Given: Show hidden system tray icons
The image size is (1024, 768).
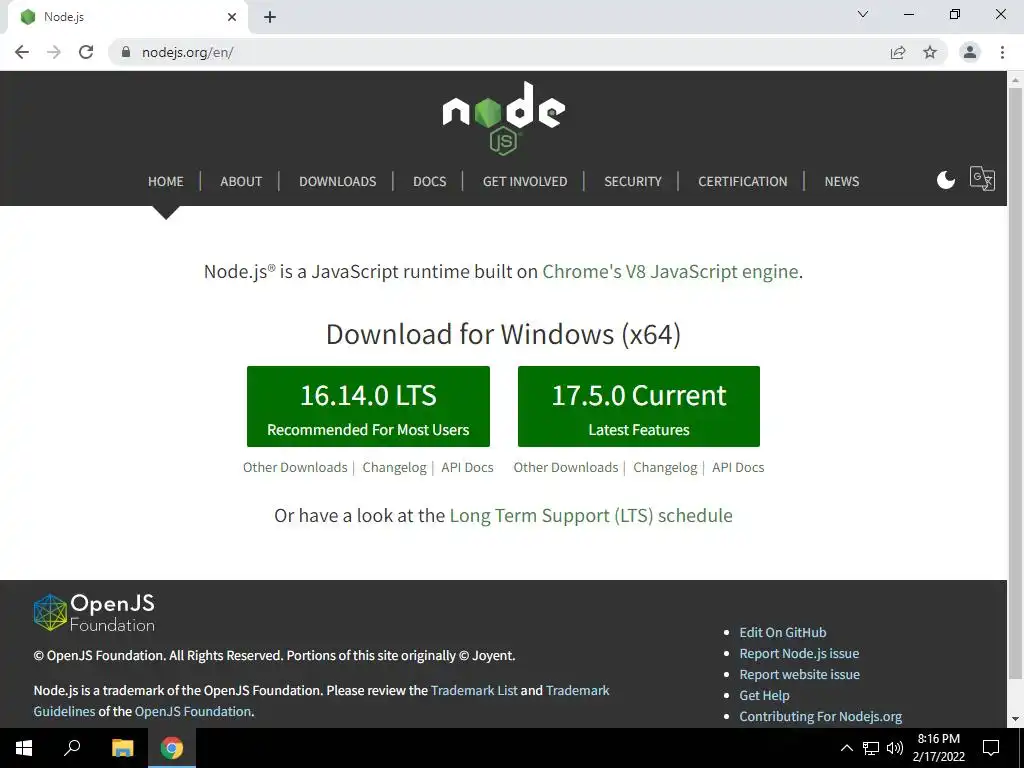Looking at the screenshot, I should click(846, 748).
